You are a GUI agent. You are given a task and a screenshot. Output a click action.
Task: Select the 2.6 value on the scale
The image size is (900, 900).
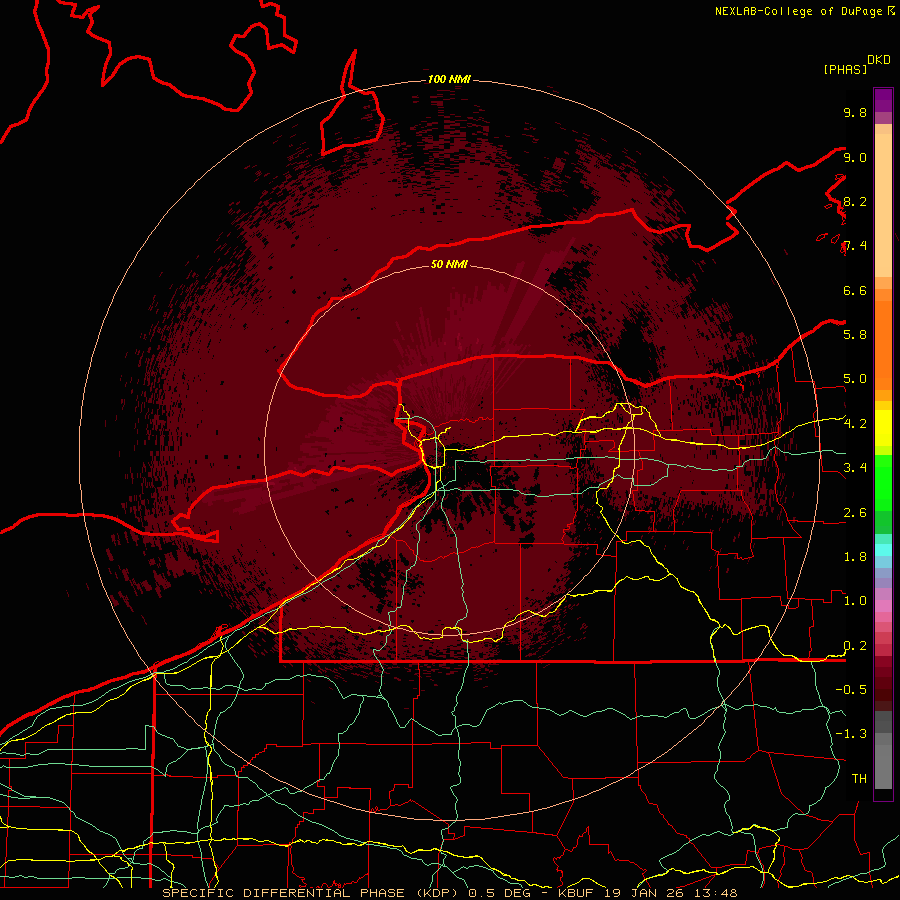point(855,512)
